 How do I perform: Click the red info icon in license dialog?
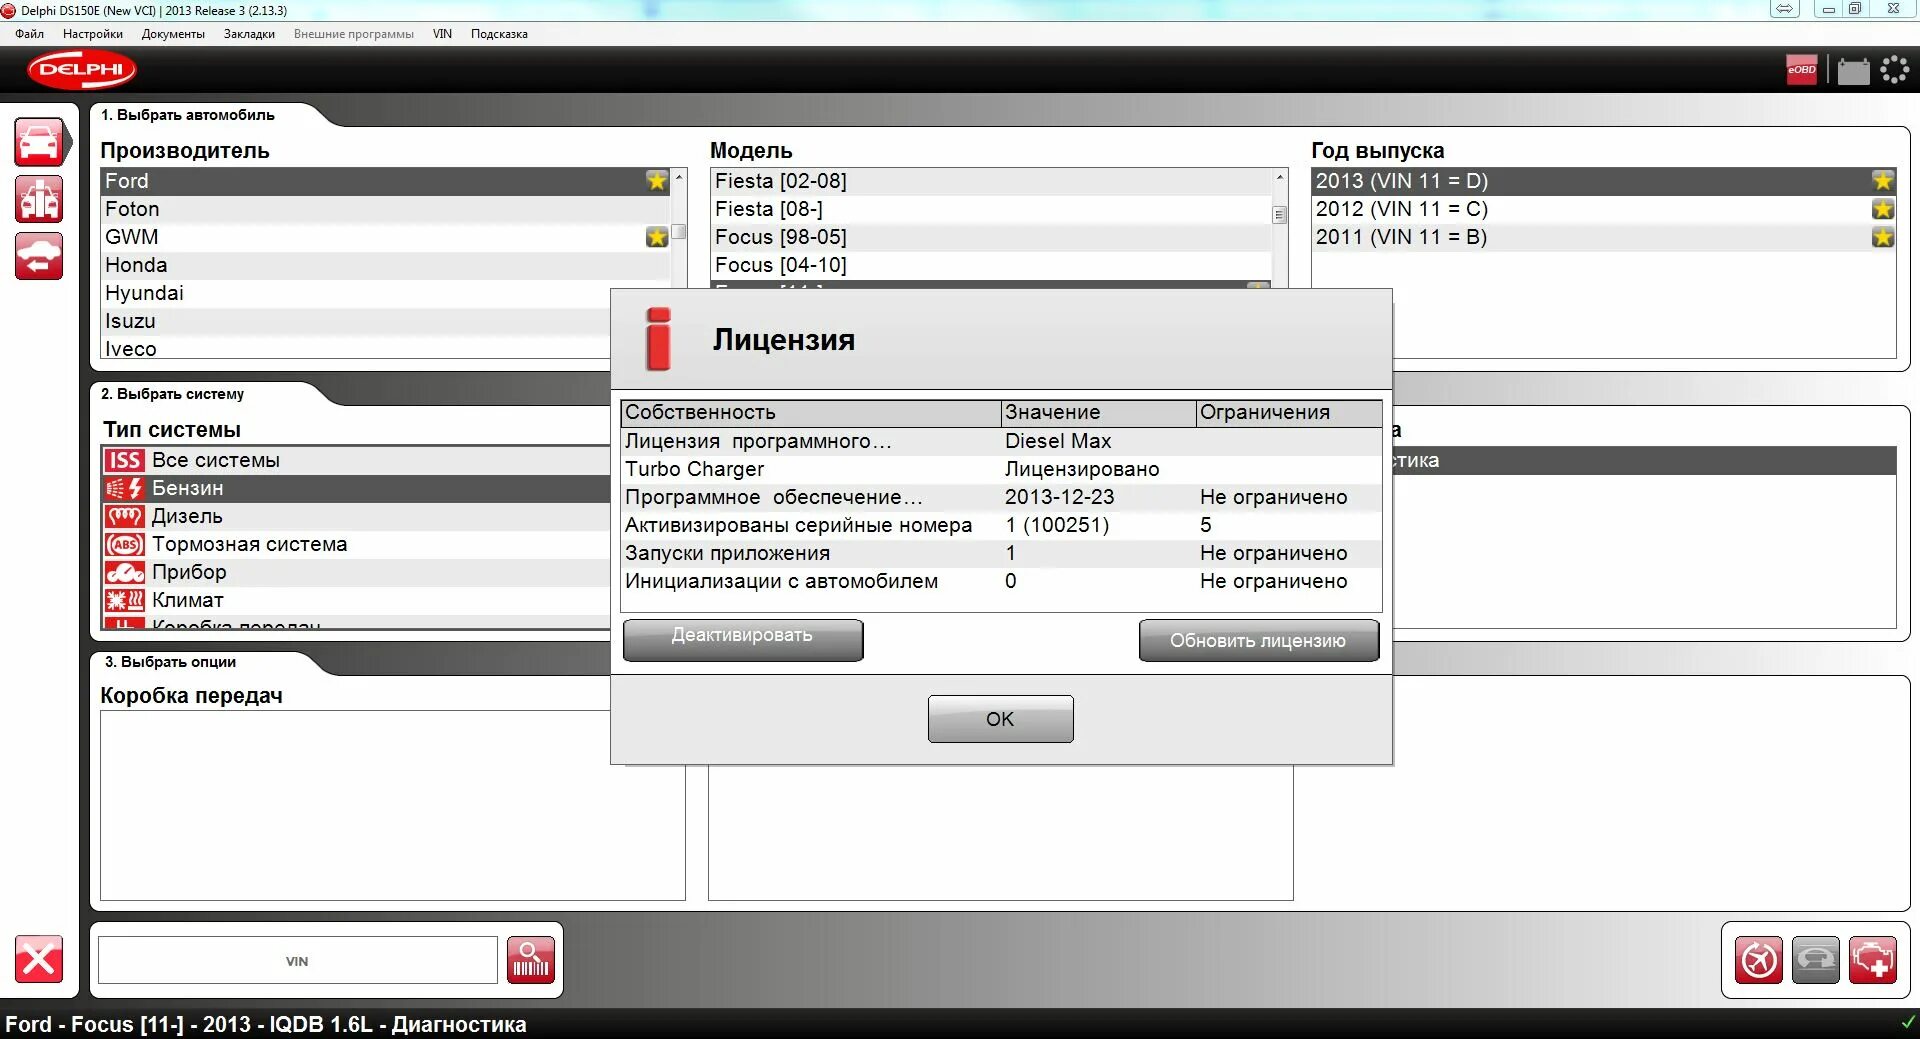point(658,339)
